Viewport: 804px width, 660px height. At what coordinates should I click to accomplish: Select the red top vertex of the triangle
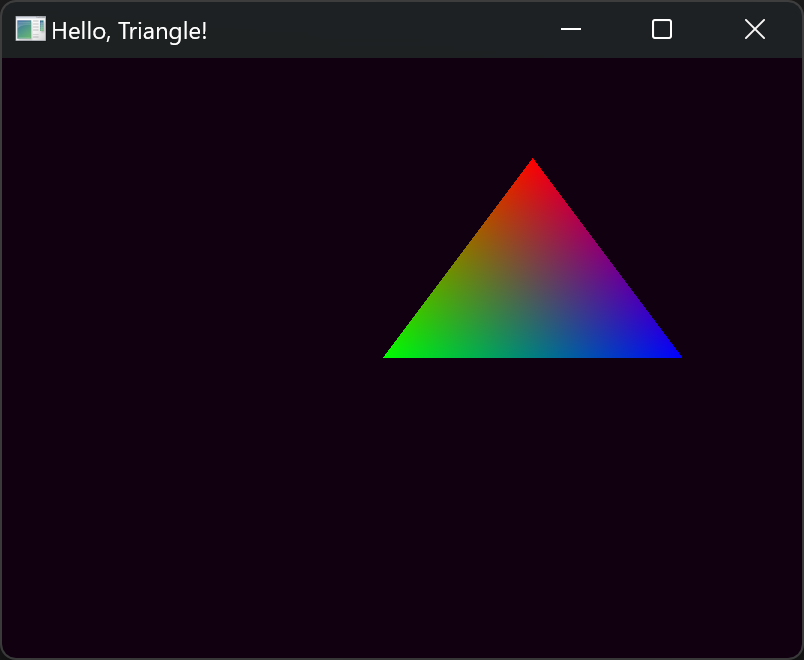click(x=533, y=163)
